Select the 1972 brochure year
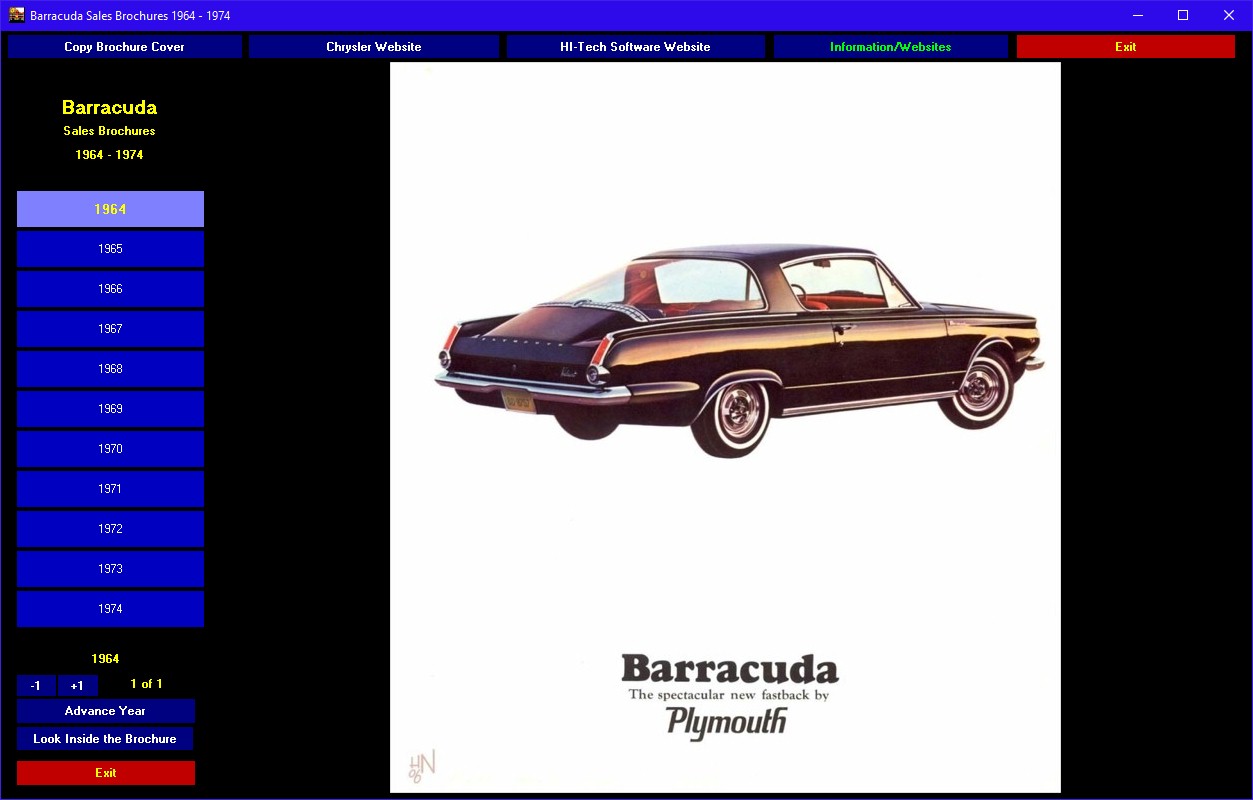The height and width of the screenshot is (800, 1253). click(x=110, y=529)
